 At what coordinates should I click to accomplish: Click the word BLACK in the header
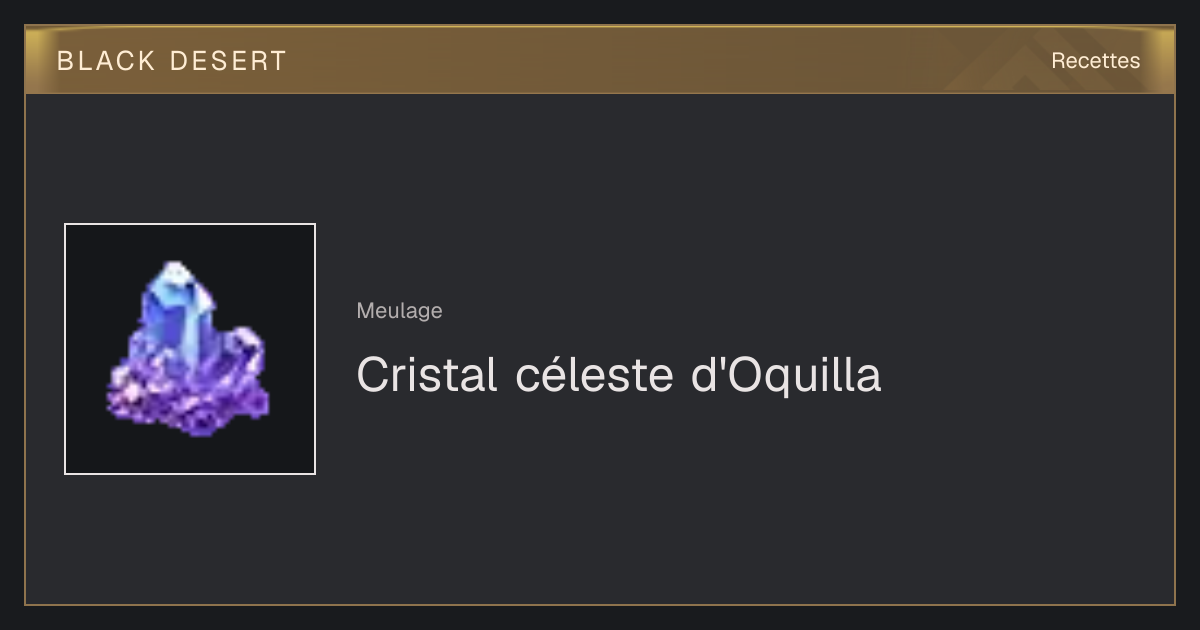tap(106, 61)
